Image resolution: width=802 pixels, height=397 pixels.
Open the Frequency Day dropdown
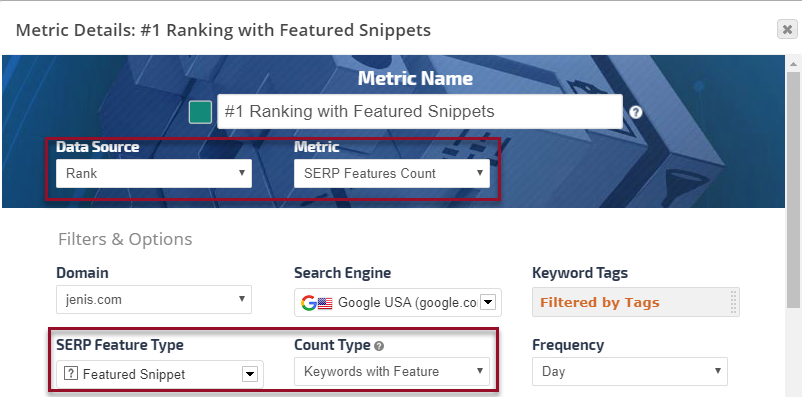coord(630,371)
